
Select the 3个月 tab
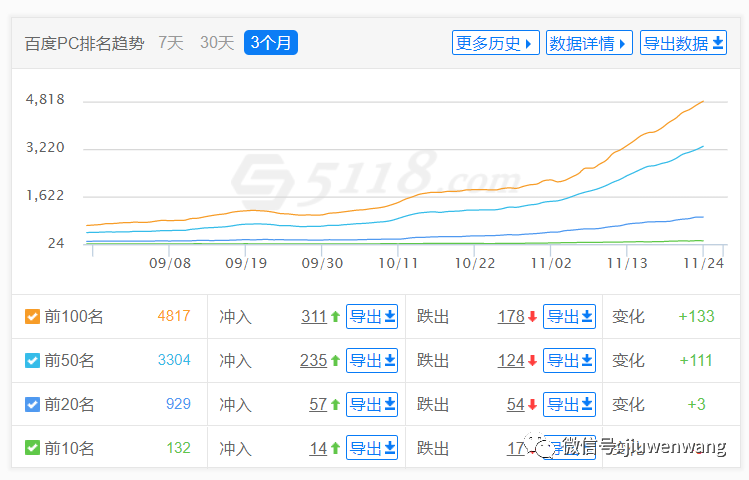[x=271, y=43]
